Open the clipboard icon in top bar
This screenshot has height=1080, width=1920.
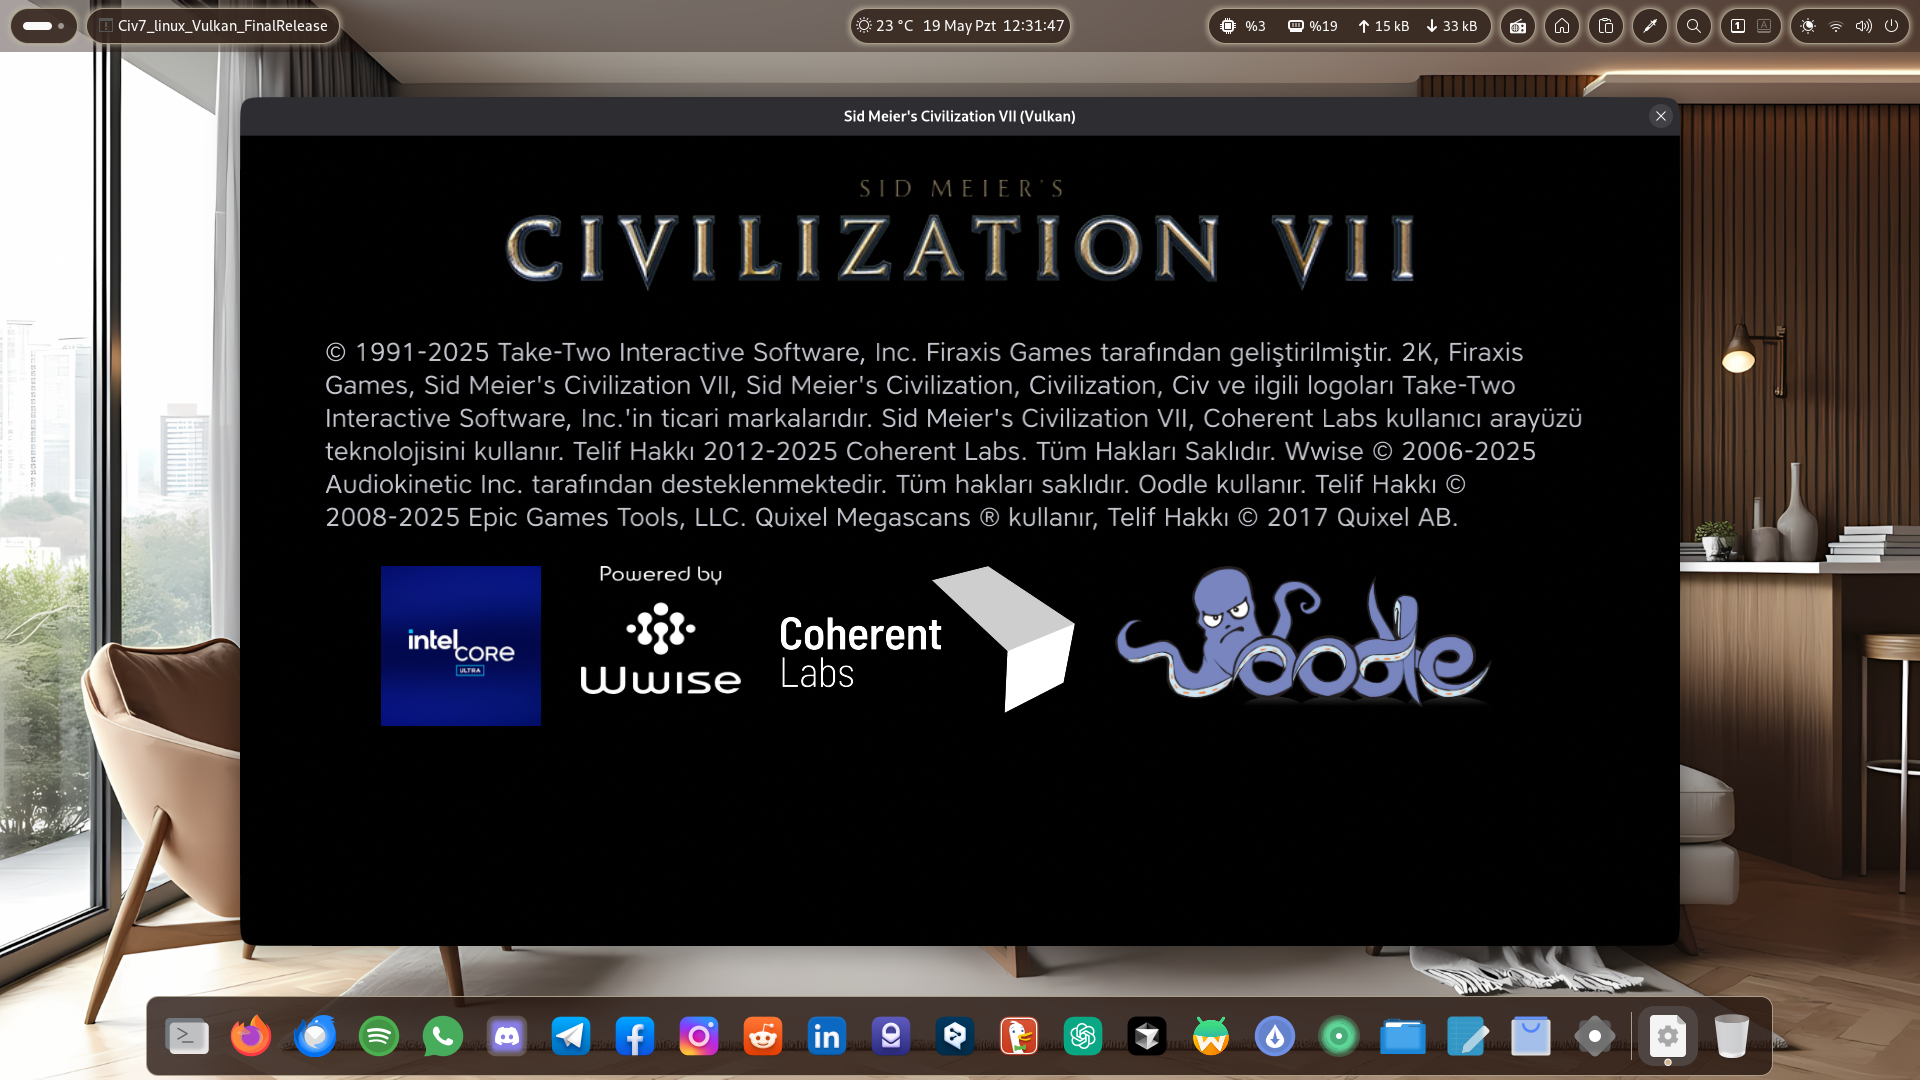1606,26
